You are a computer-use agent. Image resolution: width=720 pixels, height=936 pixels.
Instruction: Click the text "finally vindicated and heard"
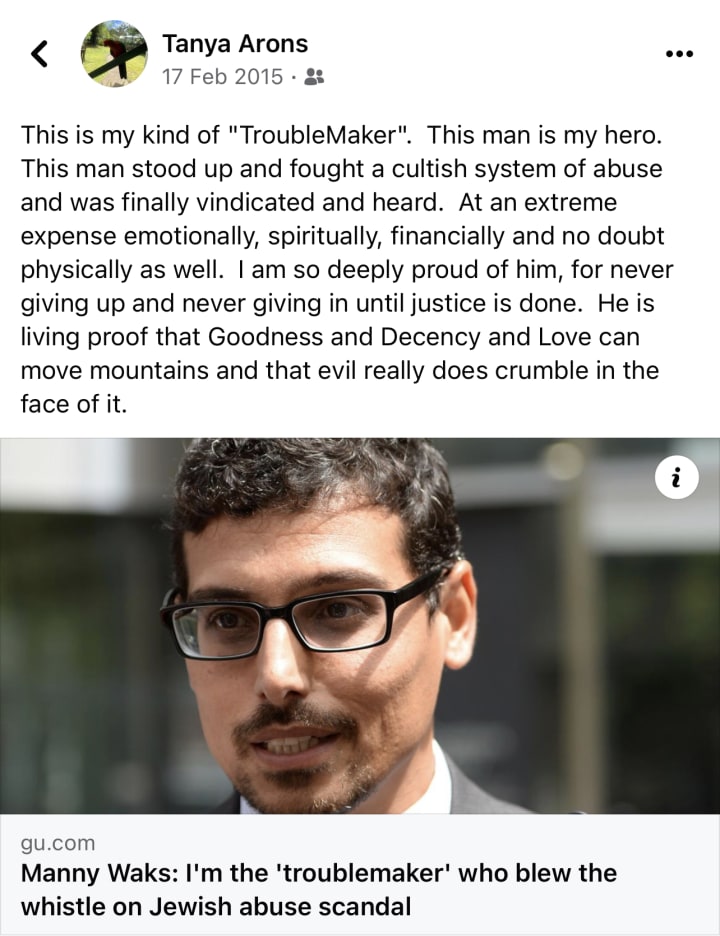coord(279,202)
